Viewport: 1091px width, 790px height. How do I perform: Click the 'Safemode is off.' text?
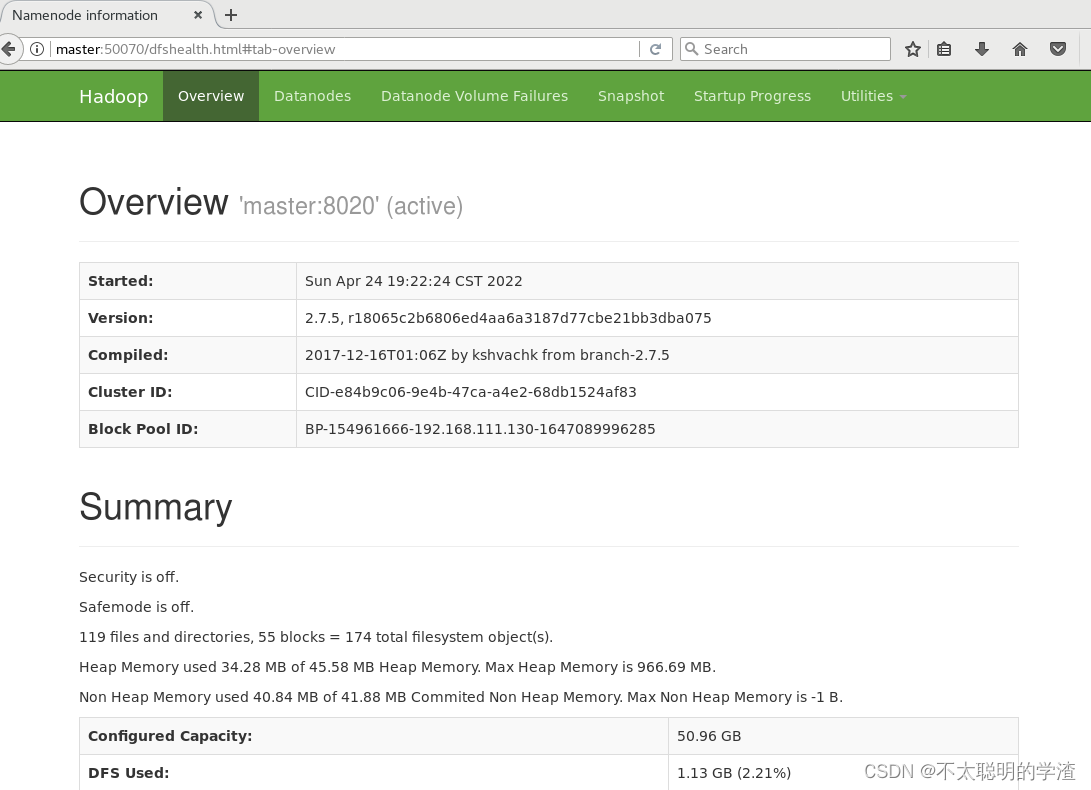coord(136,607)
